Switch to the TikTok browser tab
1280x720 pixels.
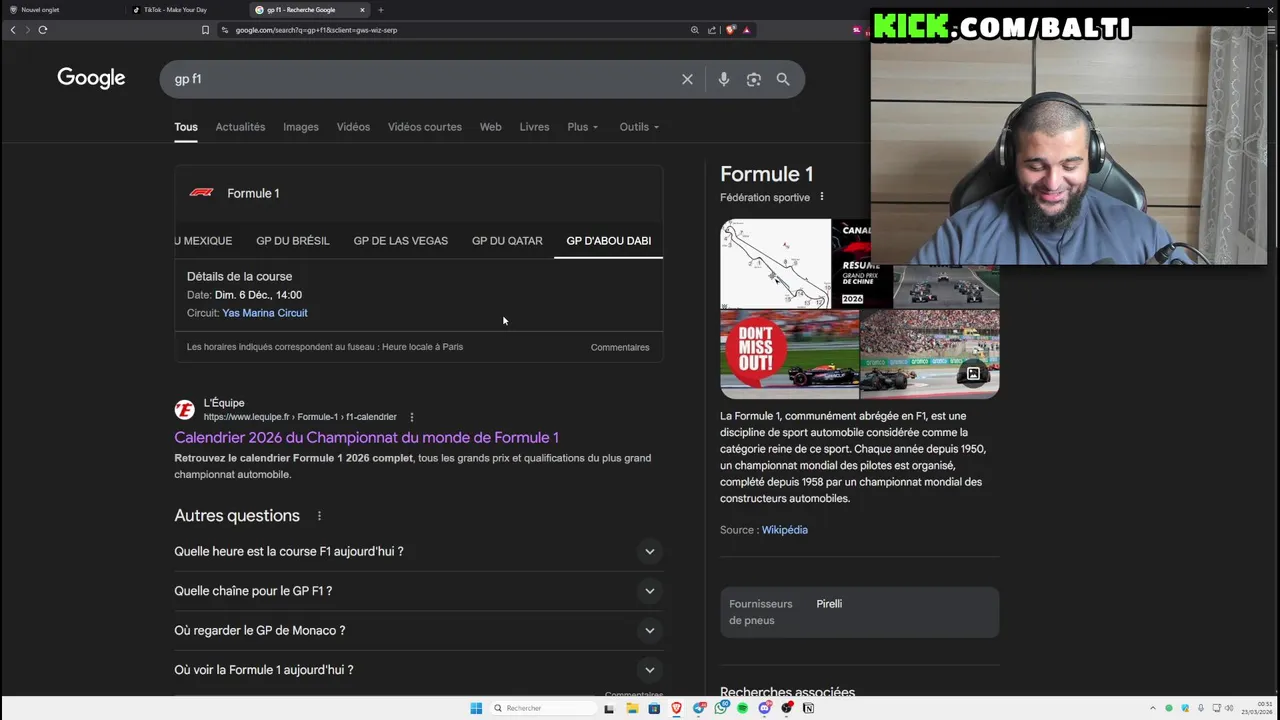tap(175, 10)
